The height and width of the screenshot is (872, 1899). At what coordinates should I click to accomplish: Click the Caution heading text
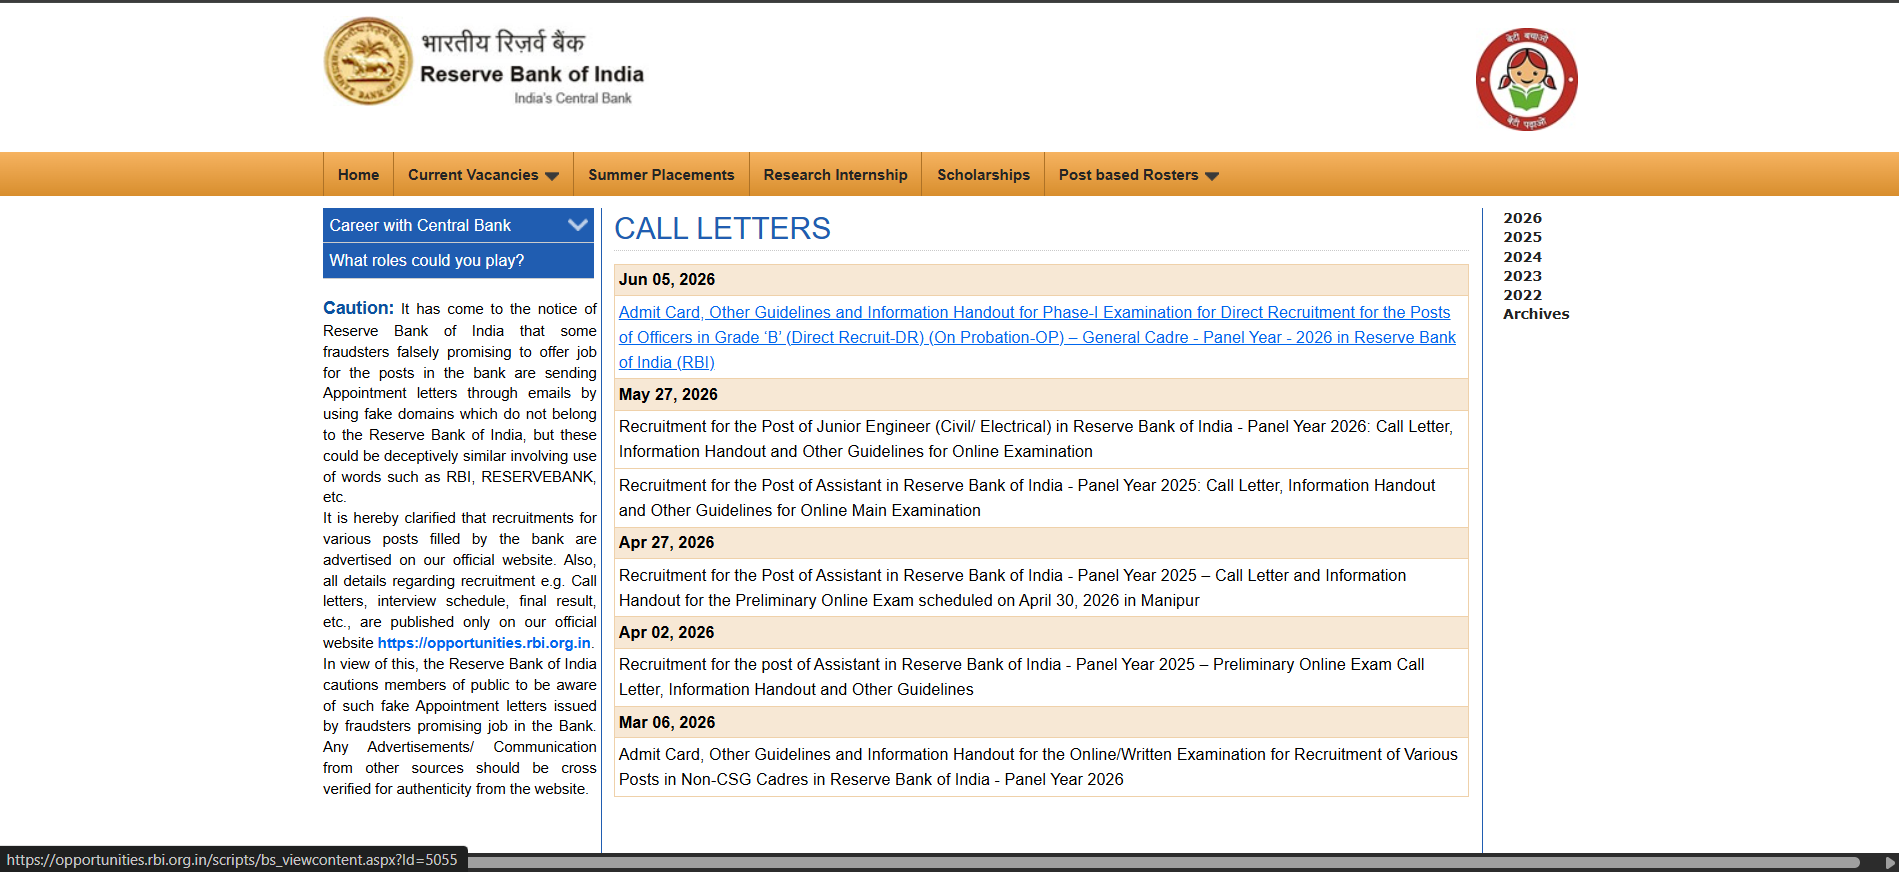coord(358,308)
